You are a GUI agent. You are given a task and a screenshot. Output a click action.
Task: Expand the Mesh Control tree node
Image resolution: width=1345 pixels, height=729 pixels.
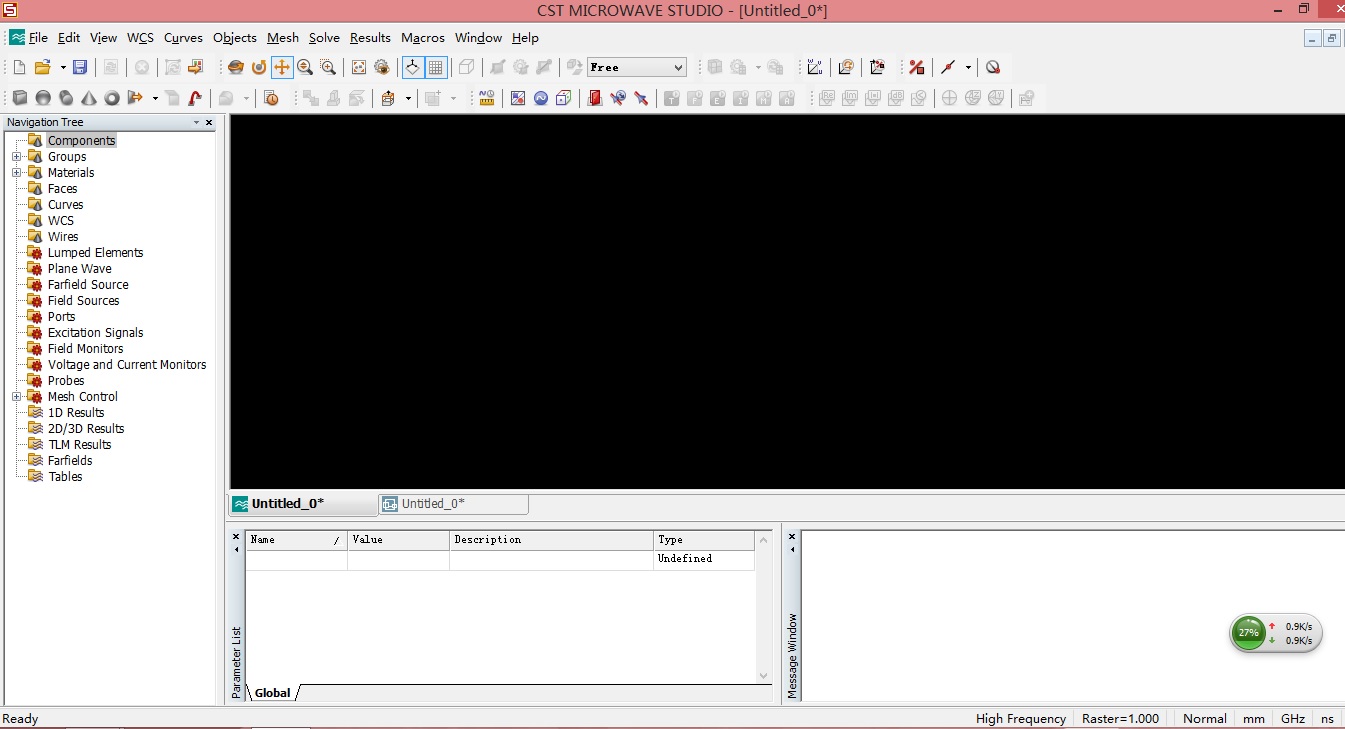pos(16,396)
